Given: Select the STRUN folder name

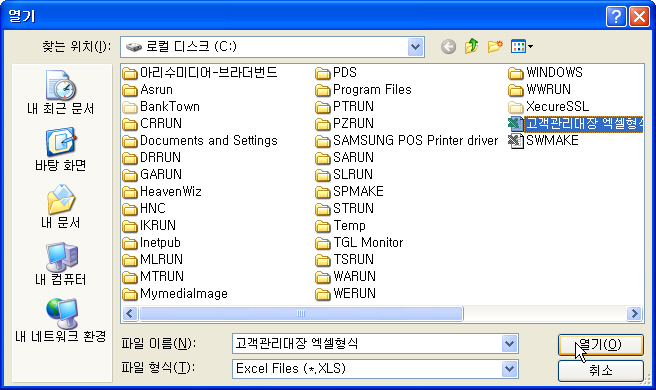Looking at the screenshot, I should click(354, 208).
